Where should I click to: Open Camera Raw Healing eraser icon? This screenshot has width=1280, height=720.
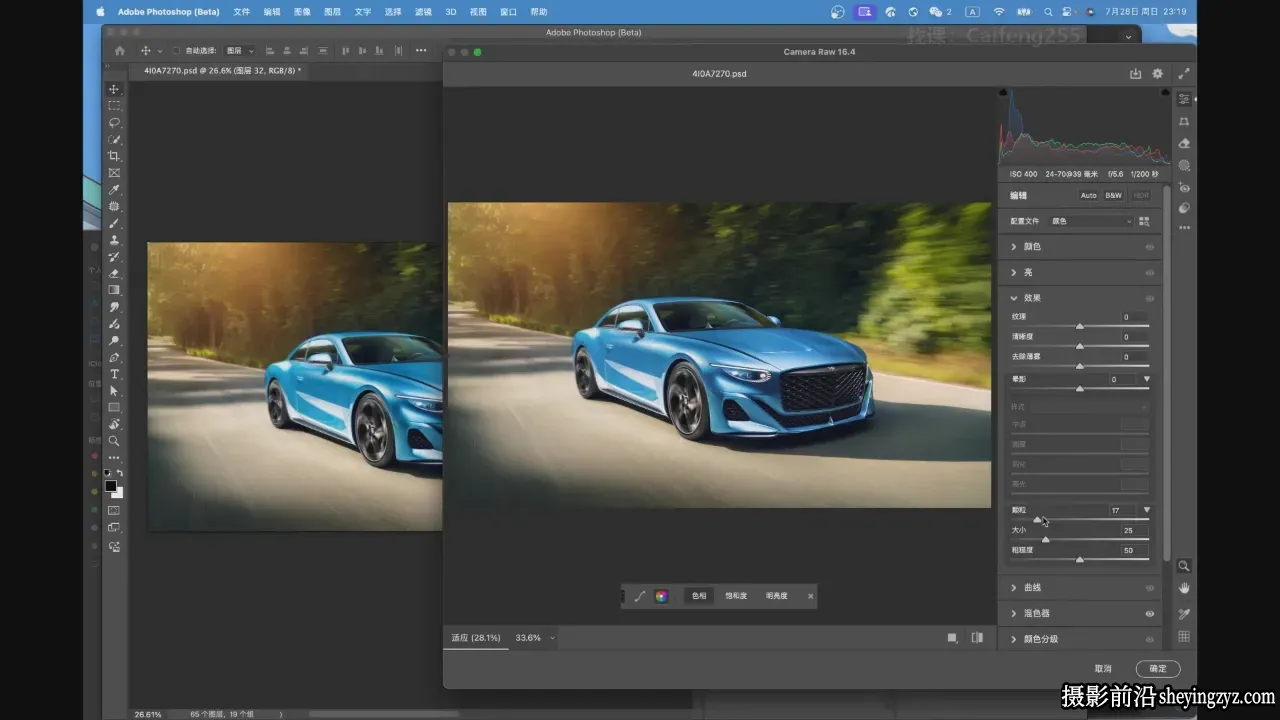click(1184, 144)
